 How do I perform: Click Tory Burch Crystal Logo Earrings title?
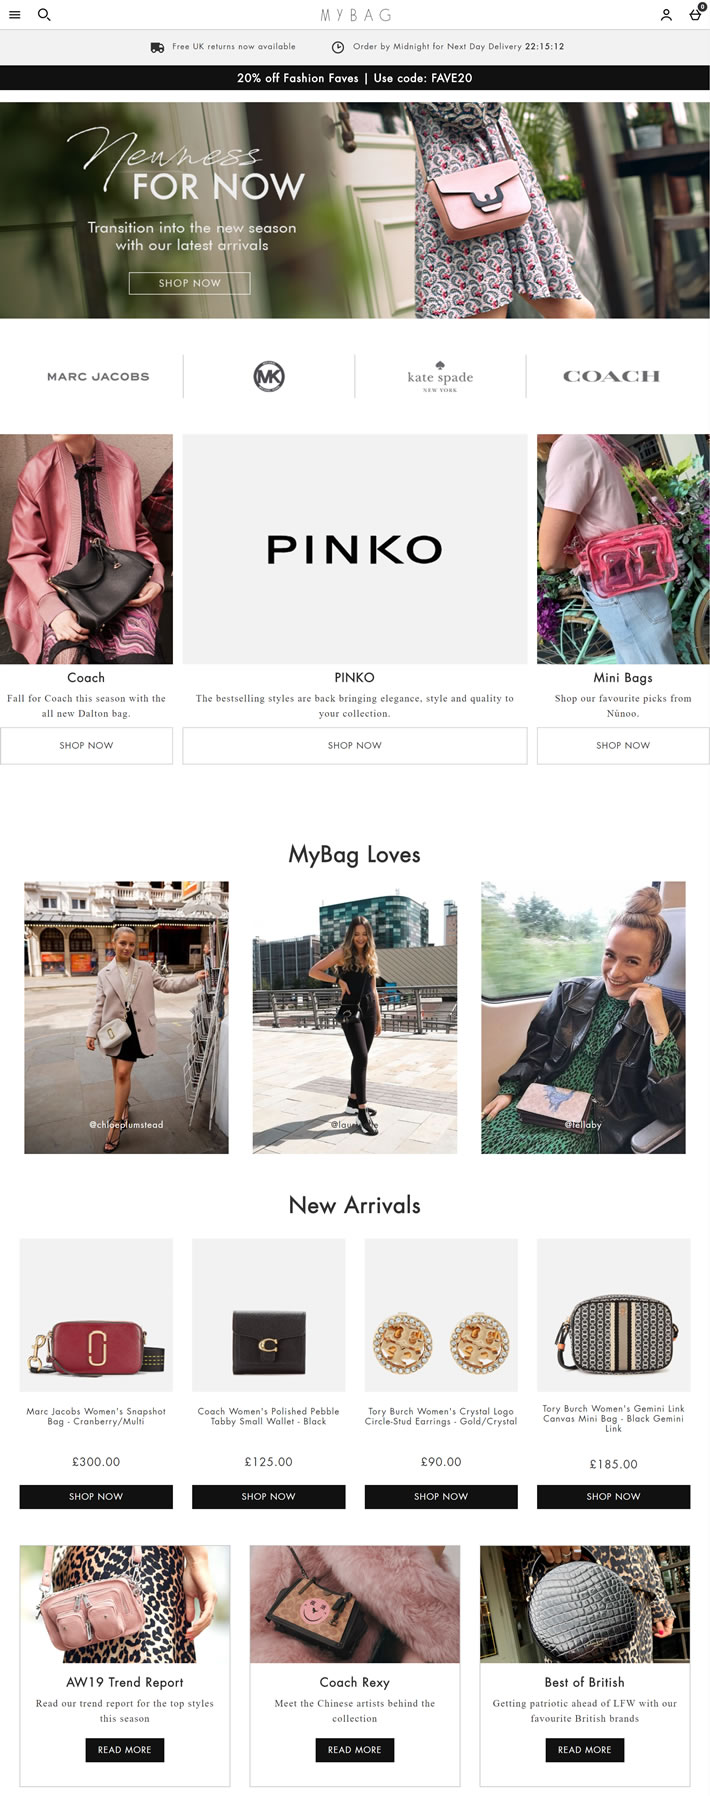point(441,1416)
